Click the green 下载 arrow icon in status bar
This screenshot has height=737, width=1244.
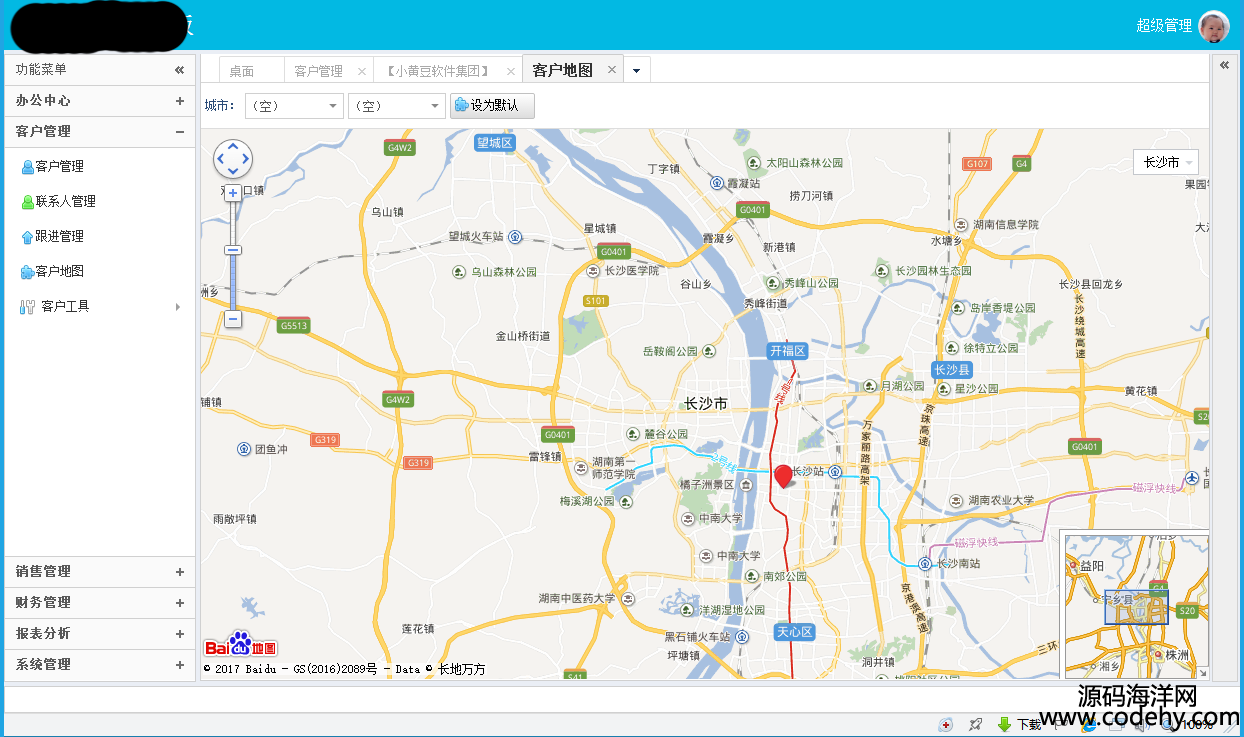tap(1005, 724)
